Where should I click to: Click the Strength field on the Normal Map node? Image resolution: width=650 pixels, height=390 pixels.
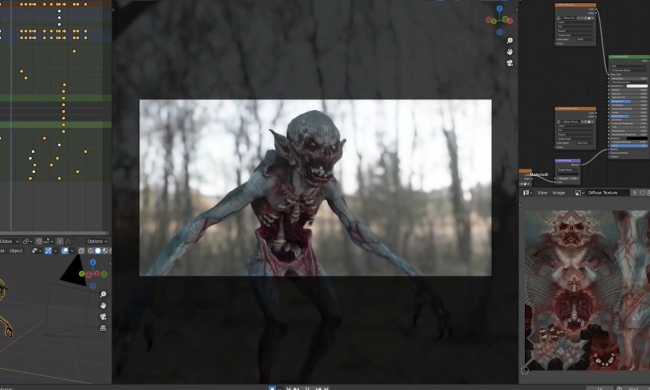coord(568,178)
